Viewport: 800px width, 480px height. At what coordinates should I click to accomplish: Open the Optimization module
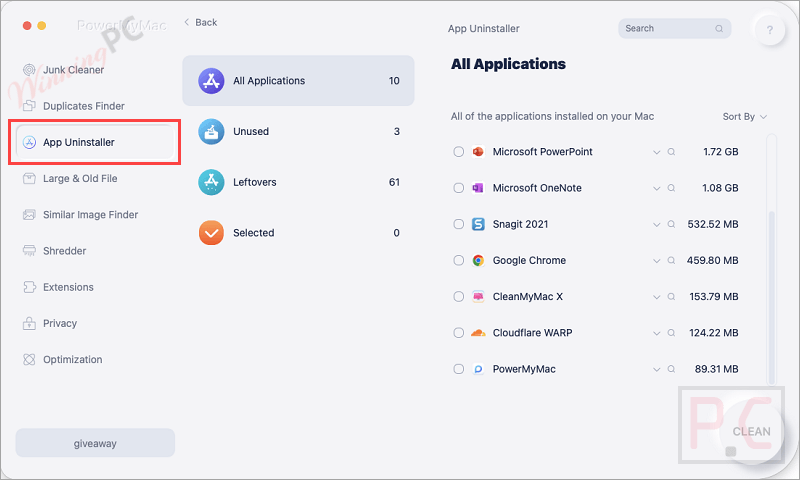[x=63, y=360]
